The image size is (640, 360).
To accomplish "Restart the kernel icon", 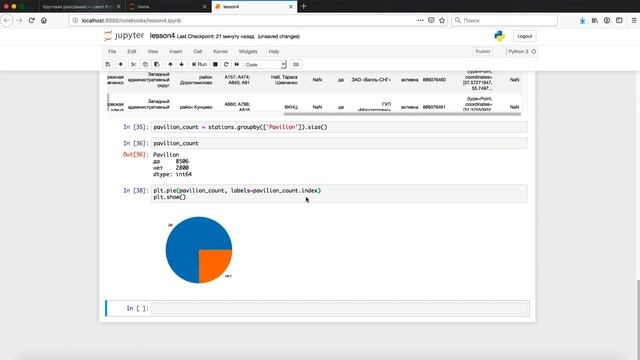I will pyautogui.click(x=226, y=64).
